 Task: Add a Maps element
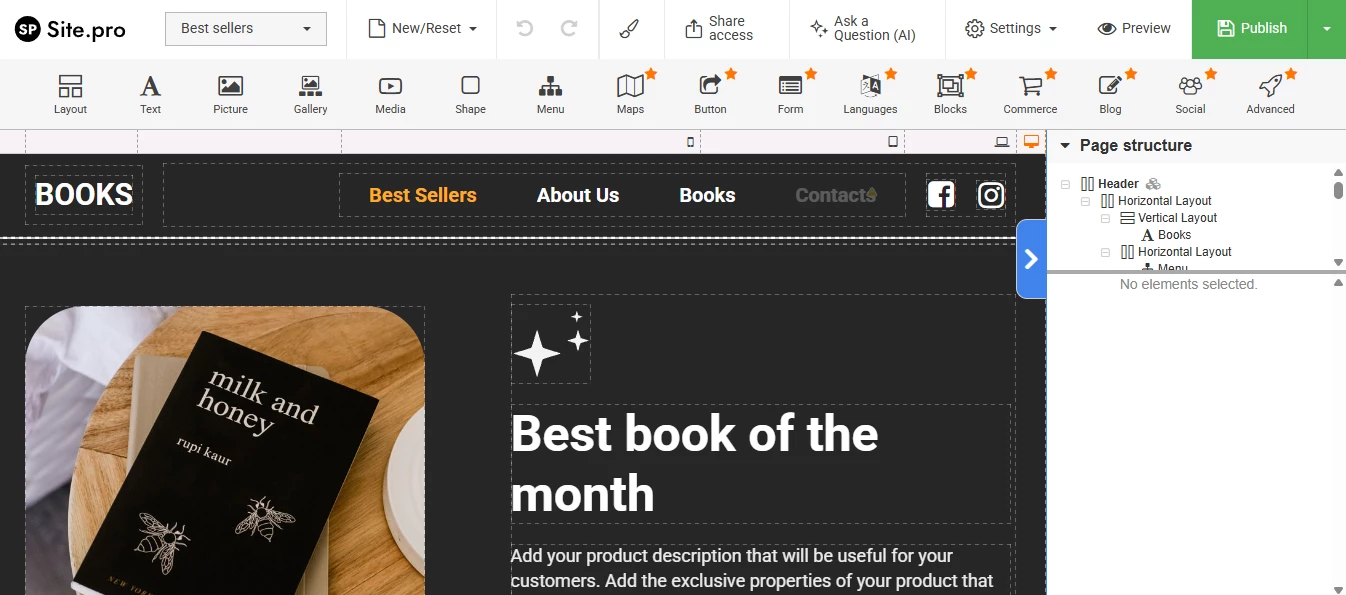tap(630, 93)
